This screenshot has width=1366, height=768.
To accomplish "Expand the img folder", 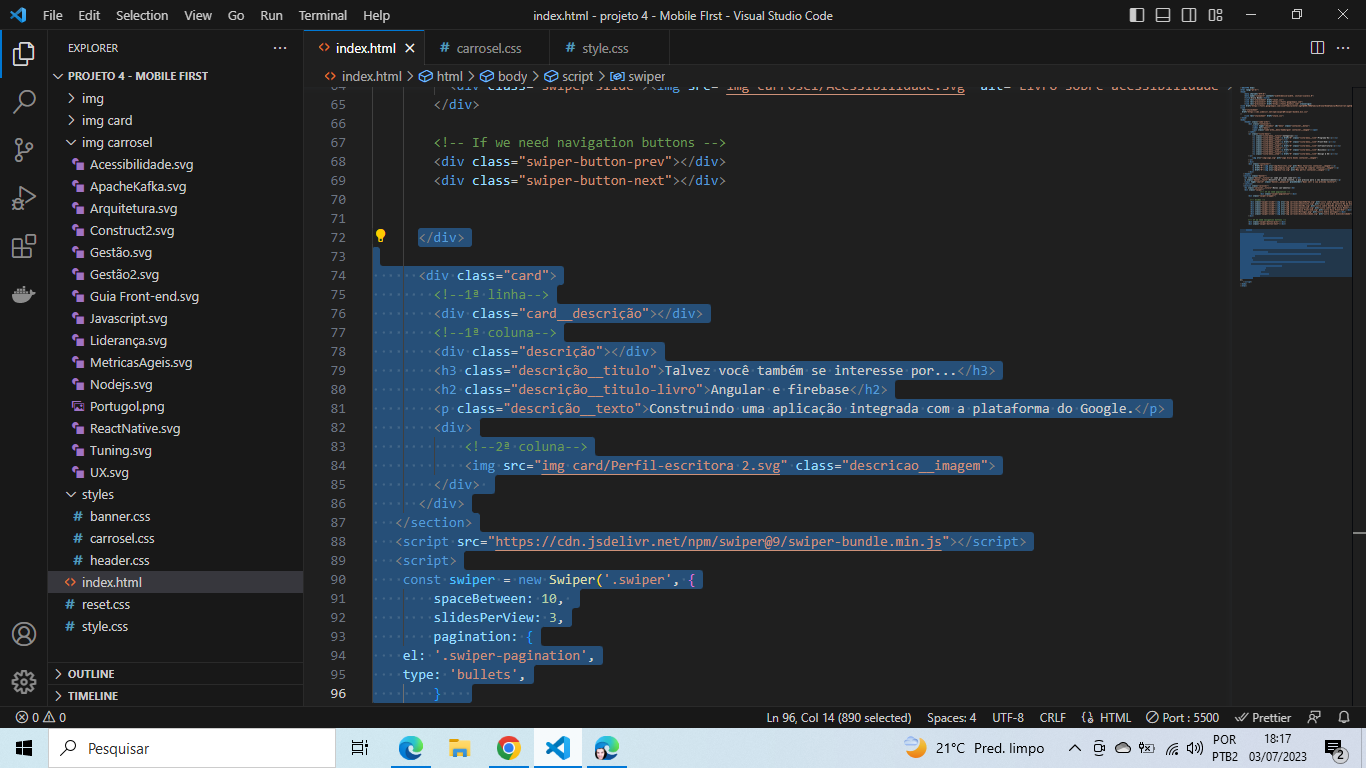I will coord(175,98).
